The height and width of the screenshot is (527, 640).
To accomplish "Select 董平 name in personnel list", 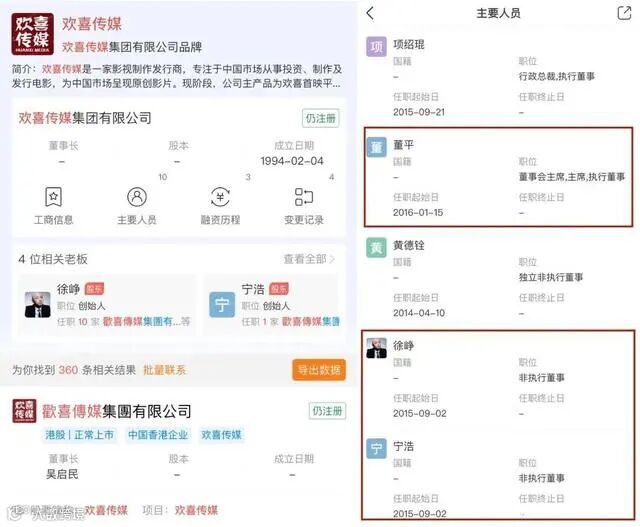I will click(403, 145).
